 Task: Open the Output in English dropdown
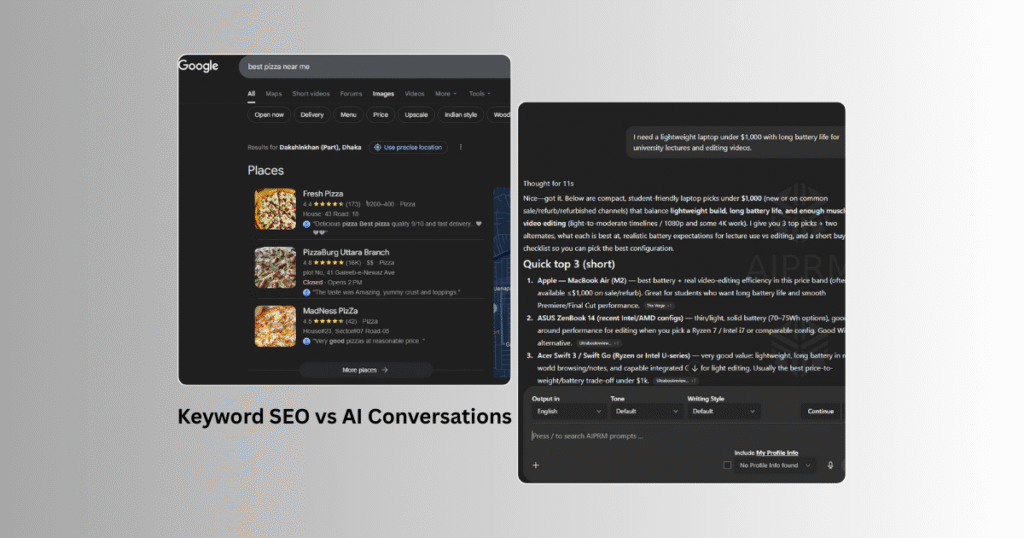pos(565,411)
